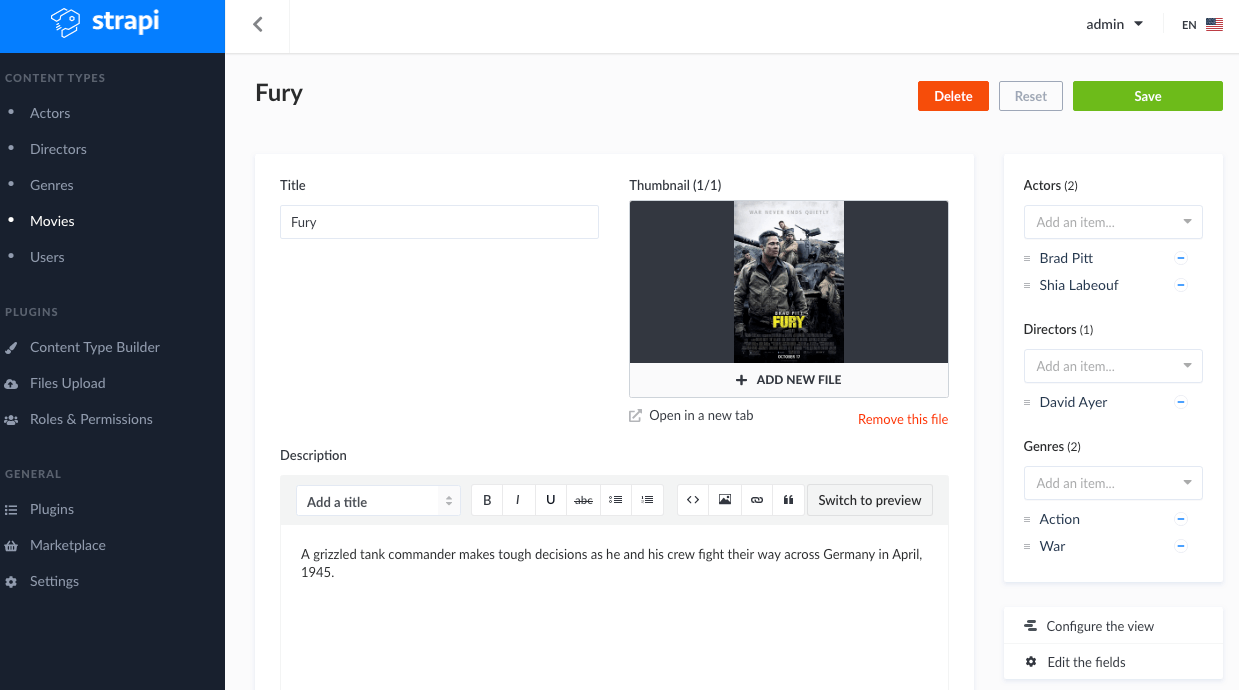1239x690 pixels.
Task: Open the Actors add-item dropdown
Action: [x=1112, y=221]
